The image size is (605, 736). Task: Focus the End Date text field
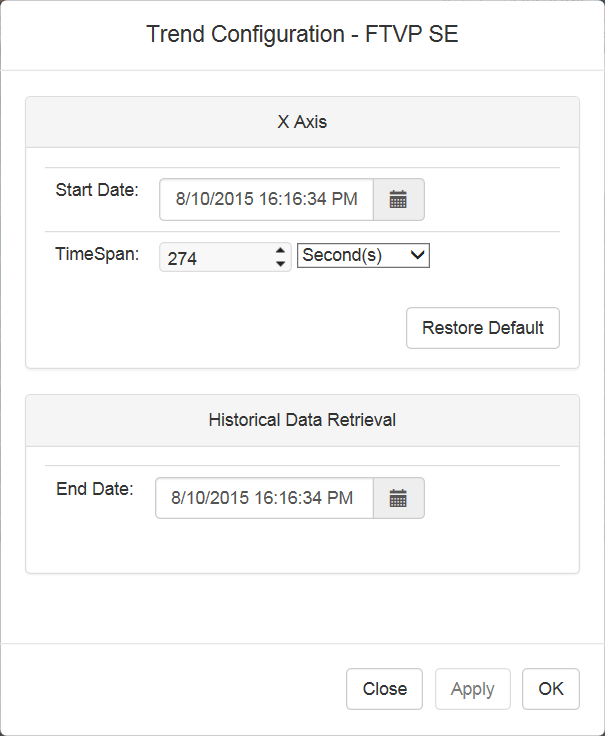pos(264,498)
